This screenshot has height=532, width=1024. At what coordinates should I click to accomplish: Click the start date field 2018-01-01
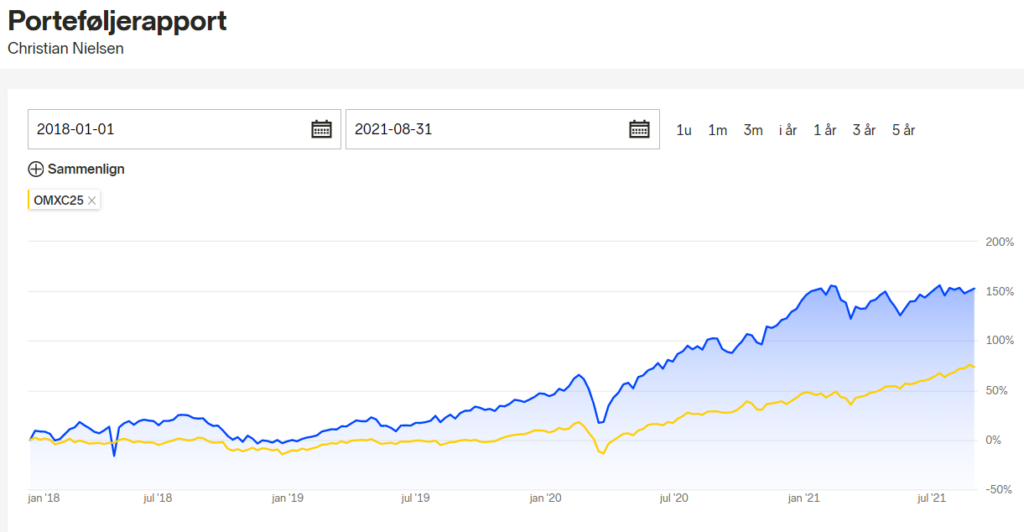(184, 129)
